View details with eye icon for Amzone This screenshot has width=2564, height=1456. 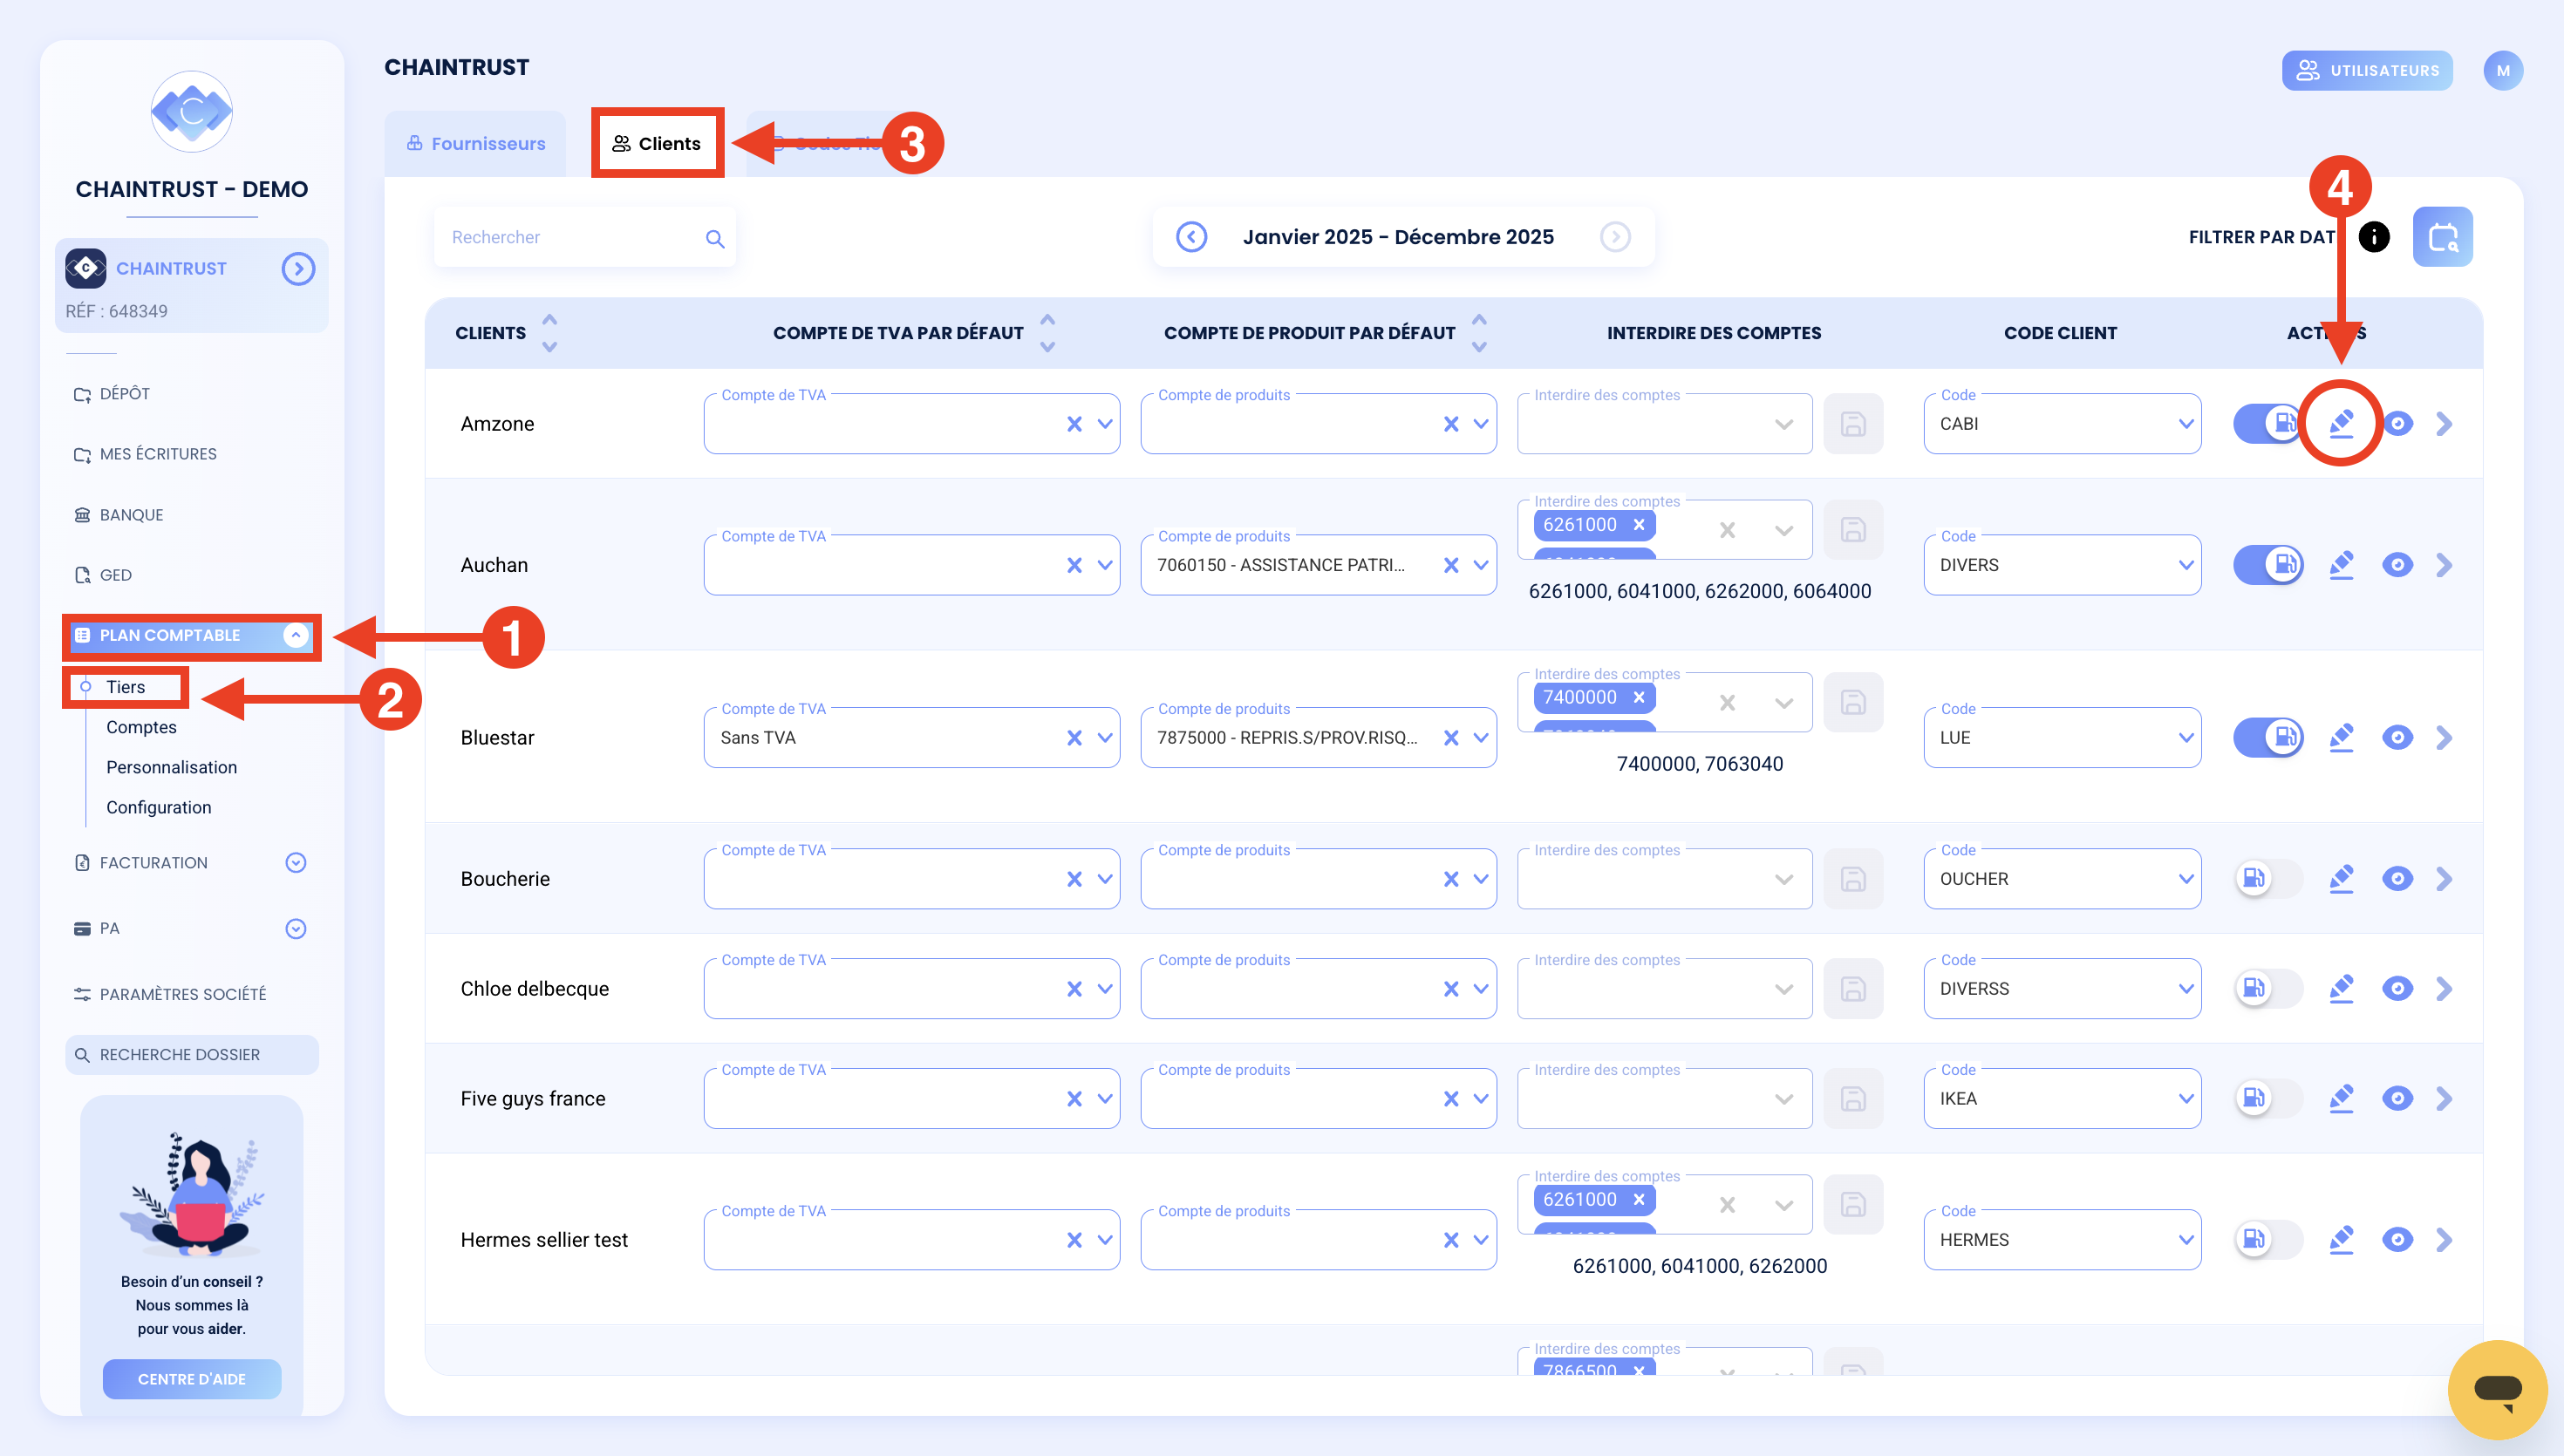tap(2398, 424)
